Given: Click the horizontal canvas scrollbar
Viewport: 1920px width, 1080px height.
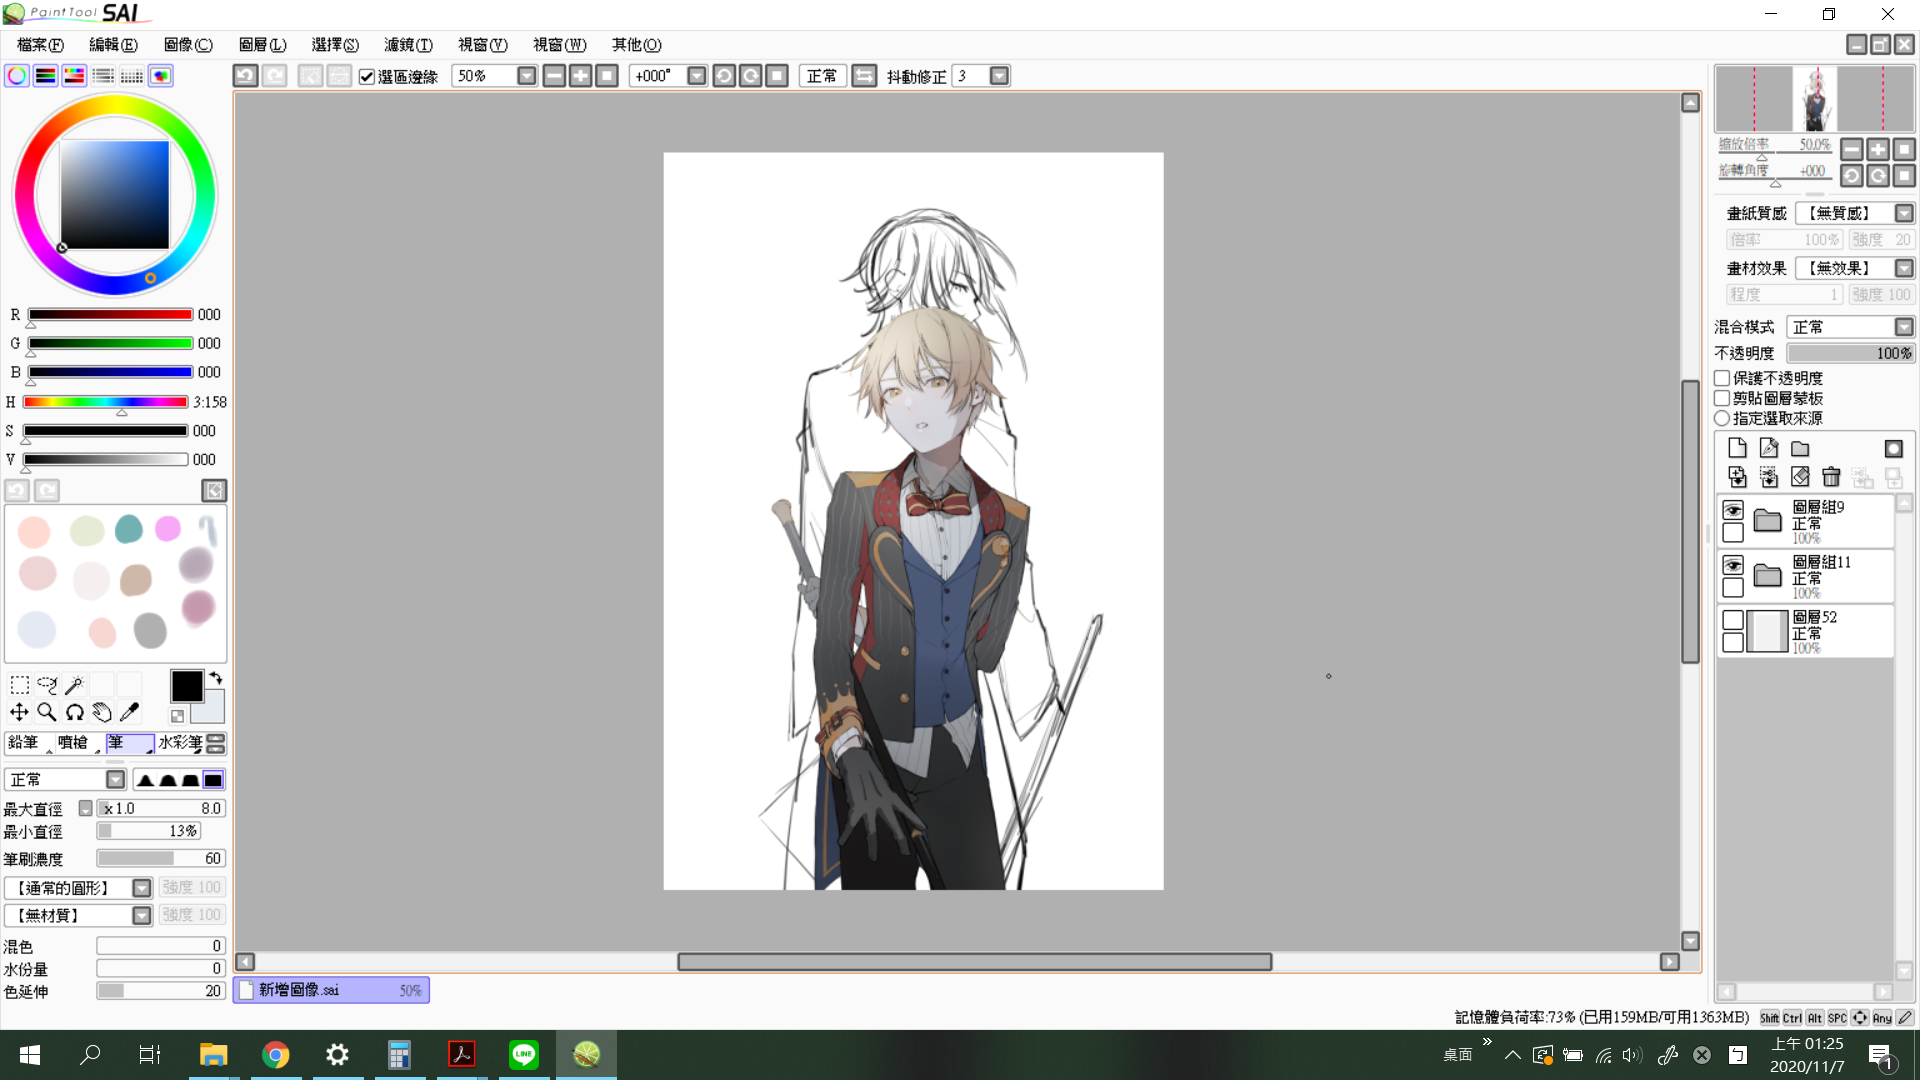Looking at the screenshot, I should [x=974, y=961].
